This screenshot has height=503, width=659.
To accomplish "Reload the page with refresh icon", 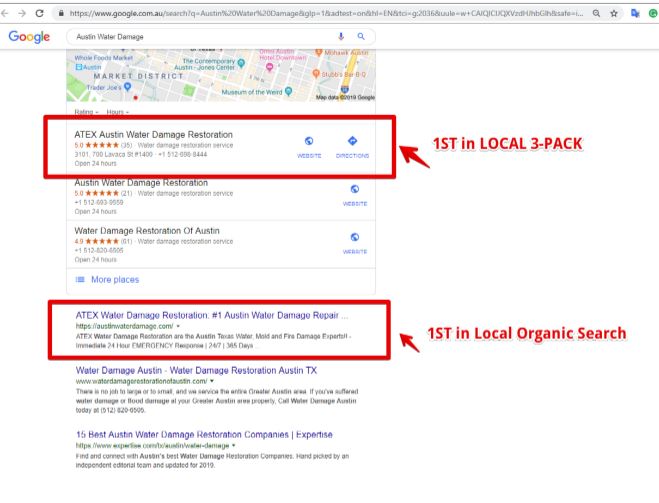I will 40,13.
